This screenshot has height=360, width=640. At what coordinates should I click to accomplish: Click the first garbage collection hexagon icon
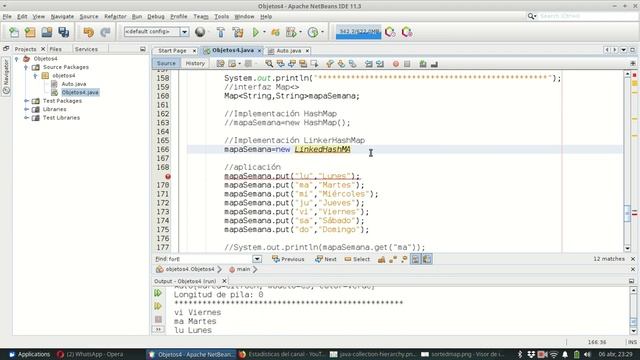[x=390, y=32]
